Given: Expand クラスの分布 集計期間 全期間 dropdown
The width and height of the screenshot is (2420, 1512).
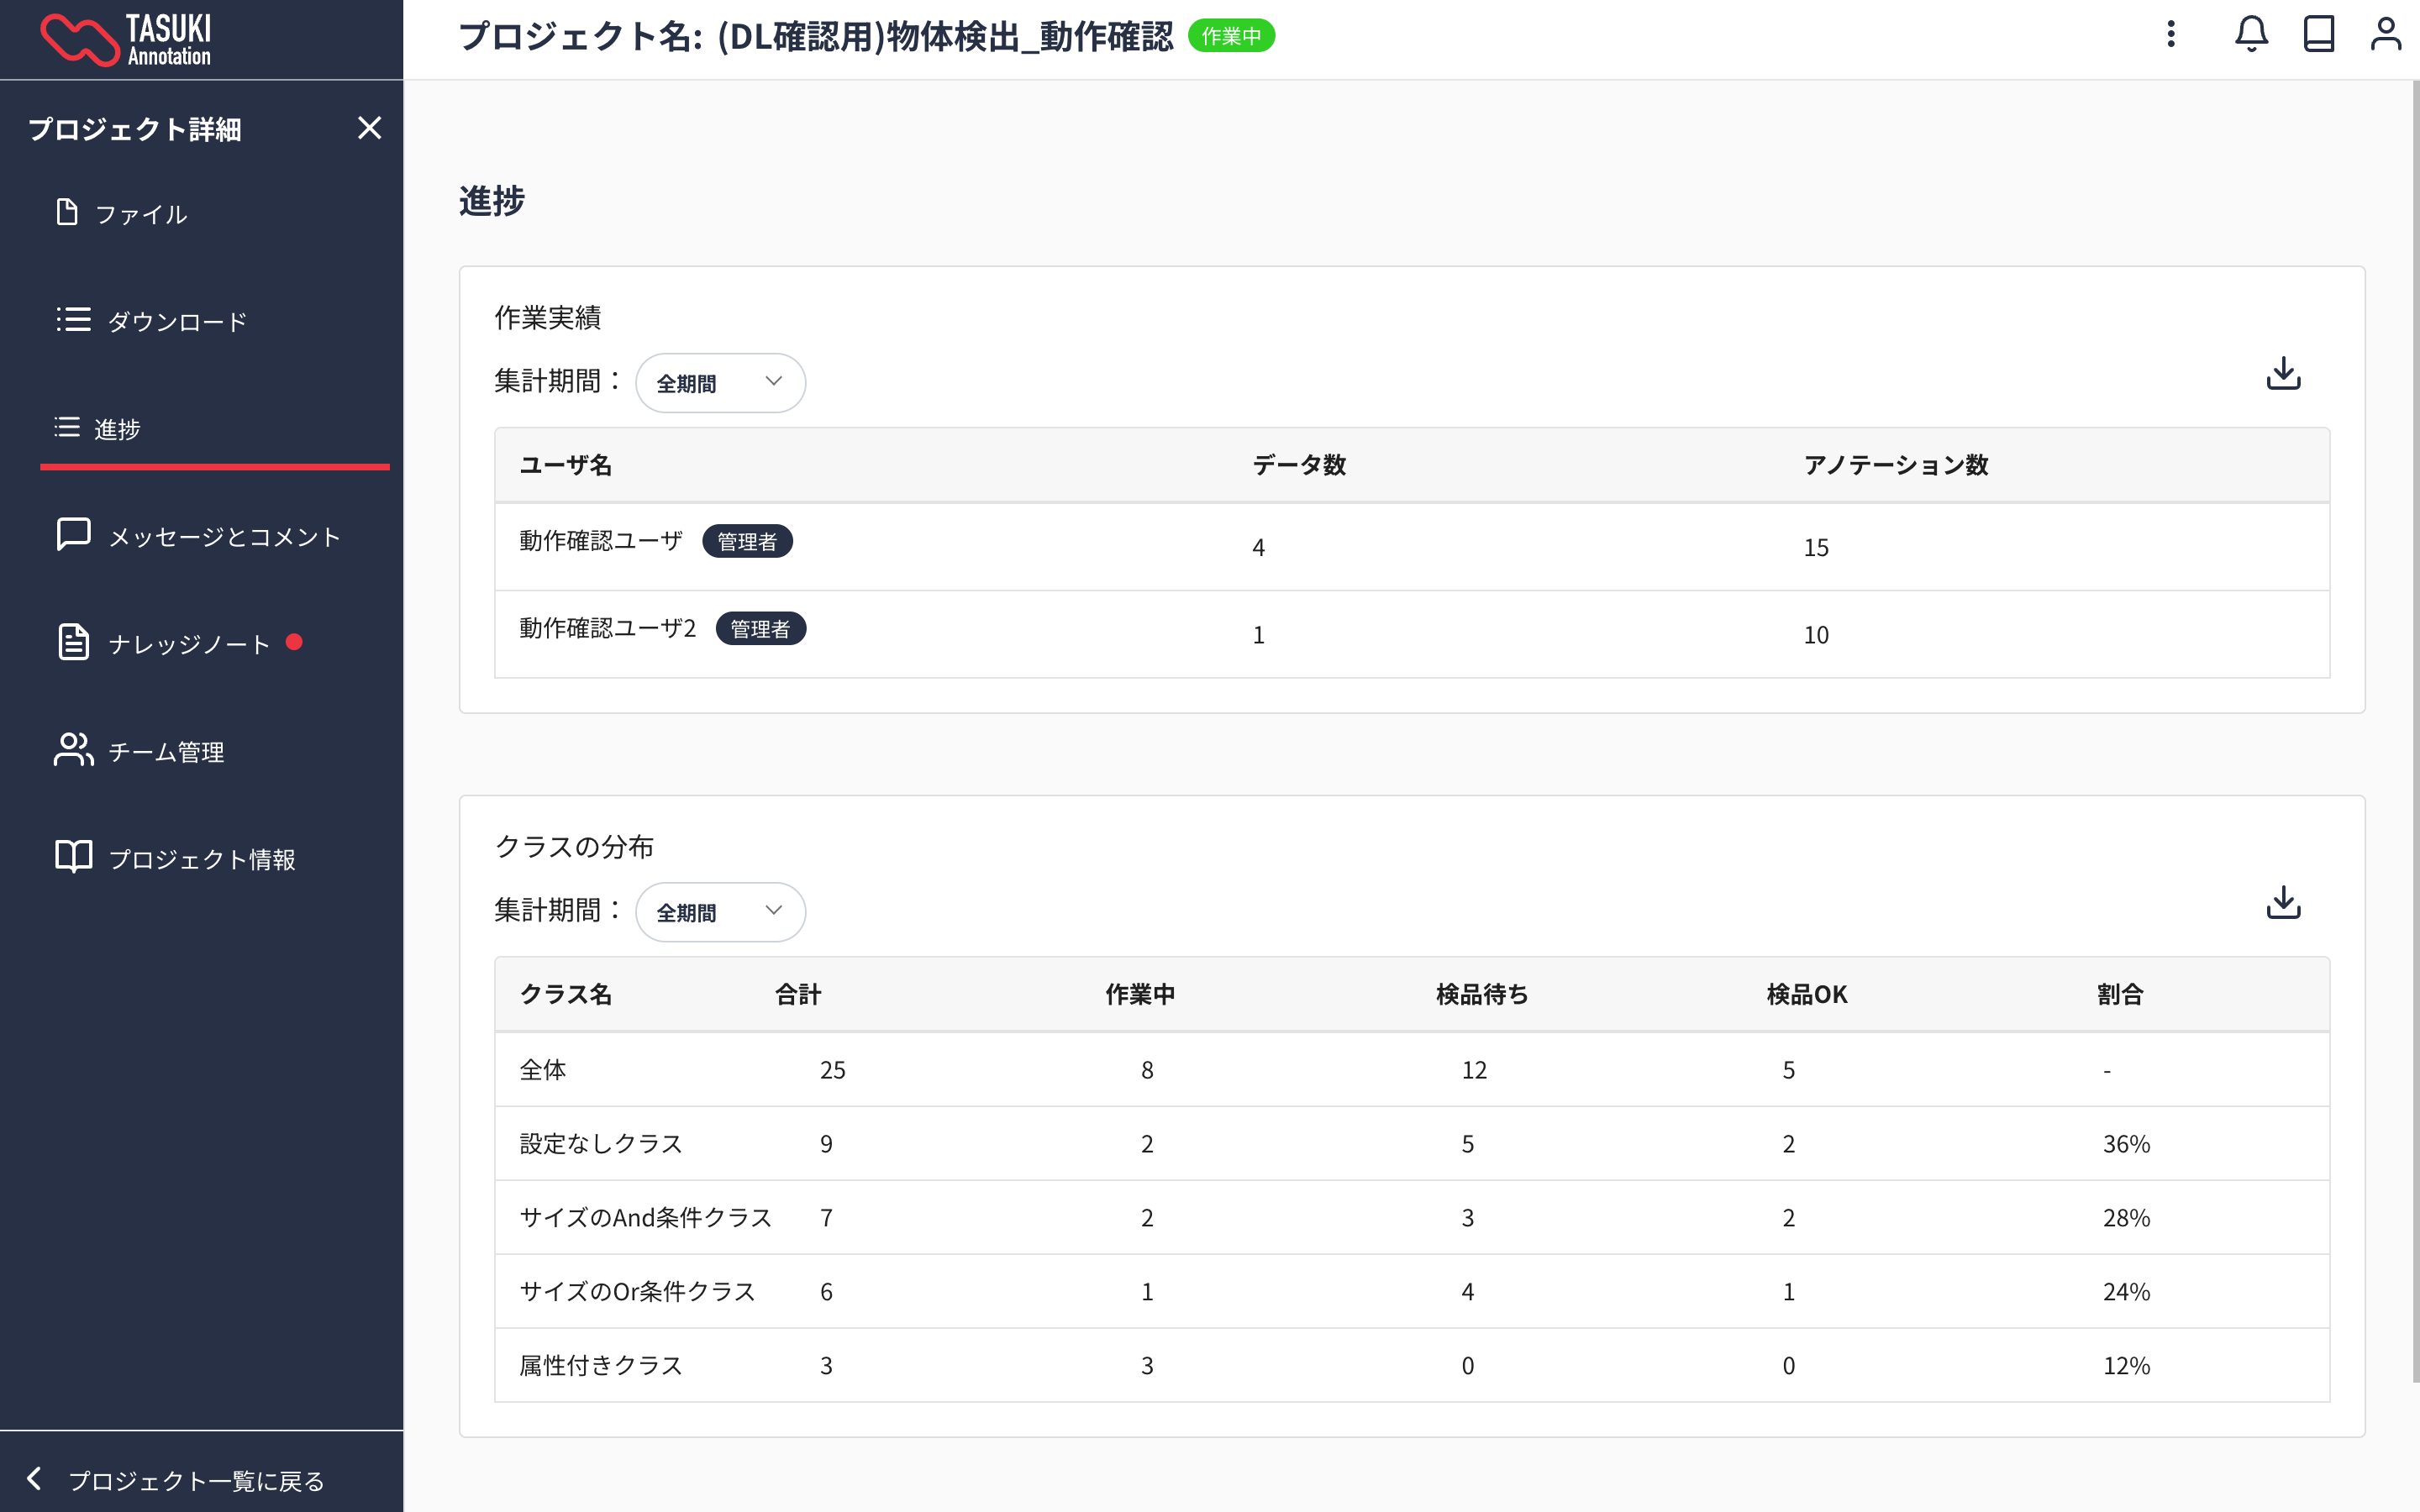Looking at the screenshot, I should 720,912.
